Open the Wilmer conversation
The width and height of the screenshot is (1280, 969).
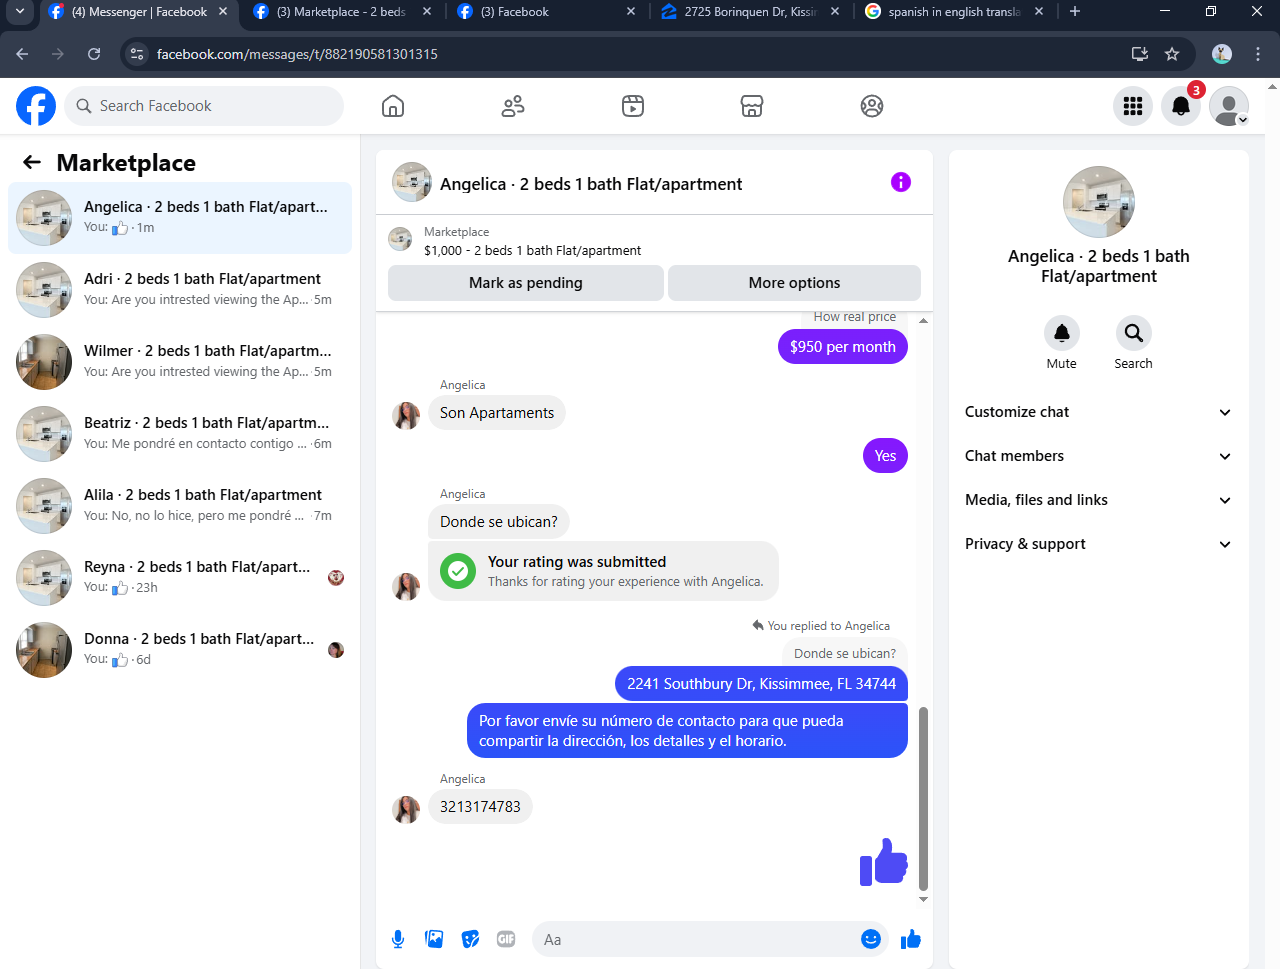pos(180,362)
